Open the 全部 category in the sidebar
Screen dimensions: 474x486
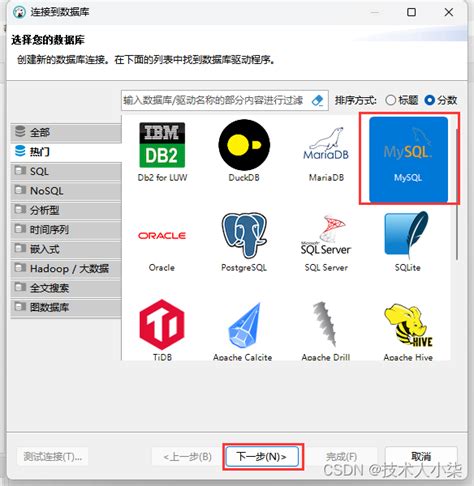[x=66, y=132]
